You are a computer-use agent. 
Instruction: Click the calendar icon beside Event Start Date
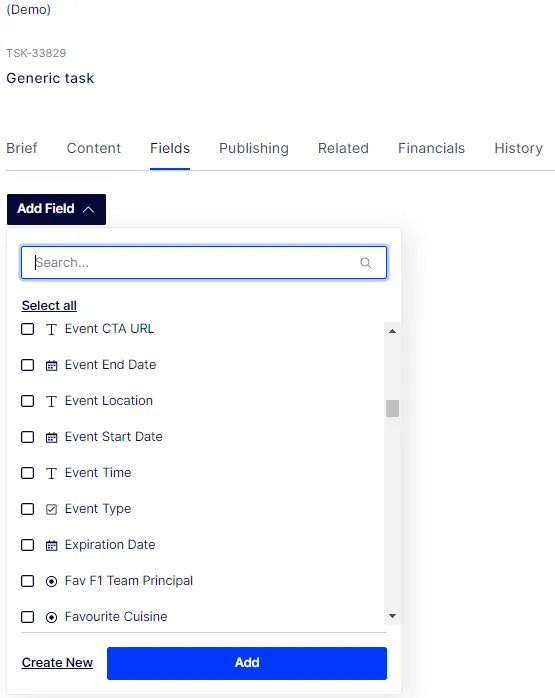pos(52,438)
